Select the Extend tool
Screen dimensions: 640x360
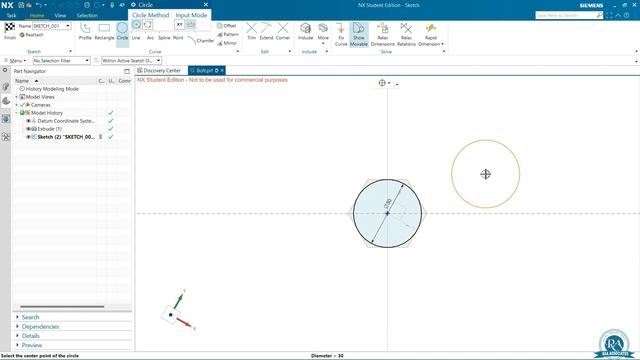pos(266,31)
